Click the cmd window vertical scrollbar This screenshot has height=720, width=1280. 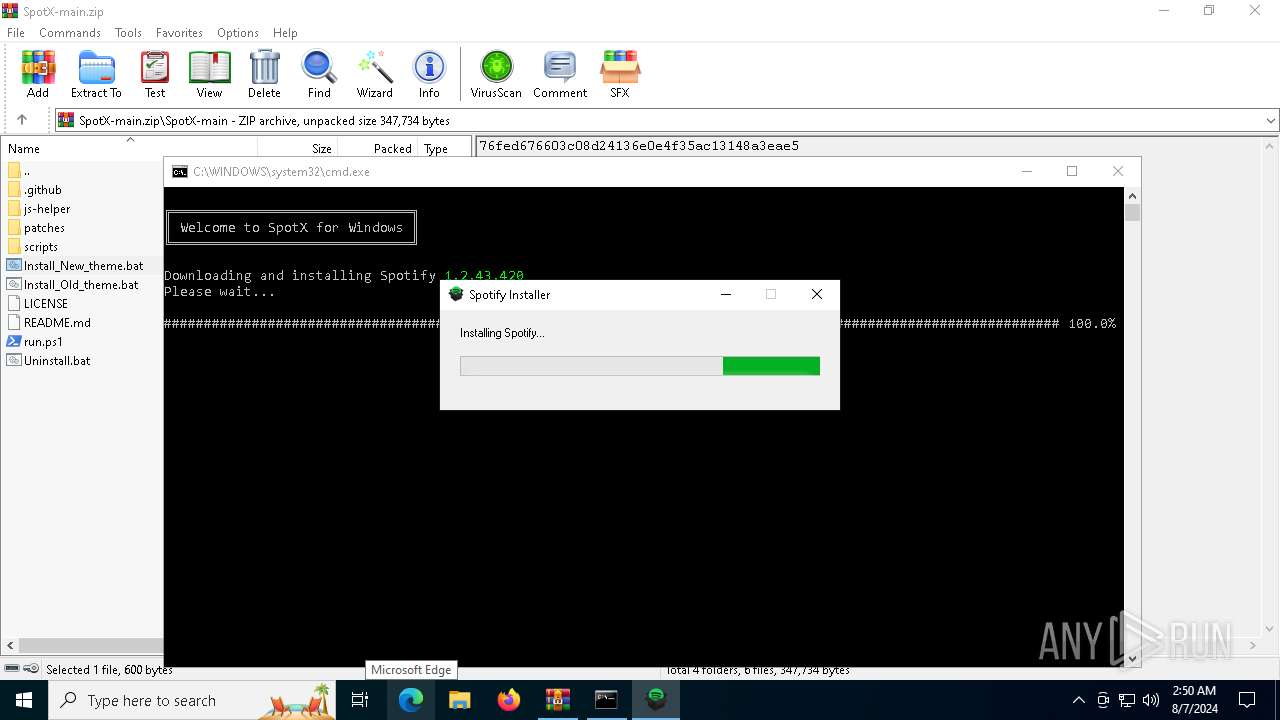pos(1132,427)
